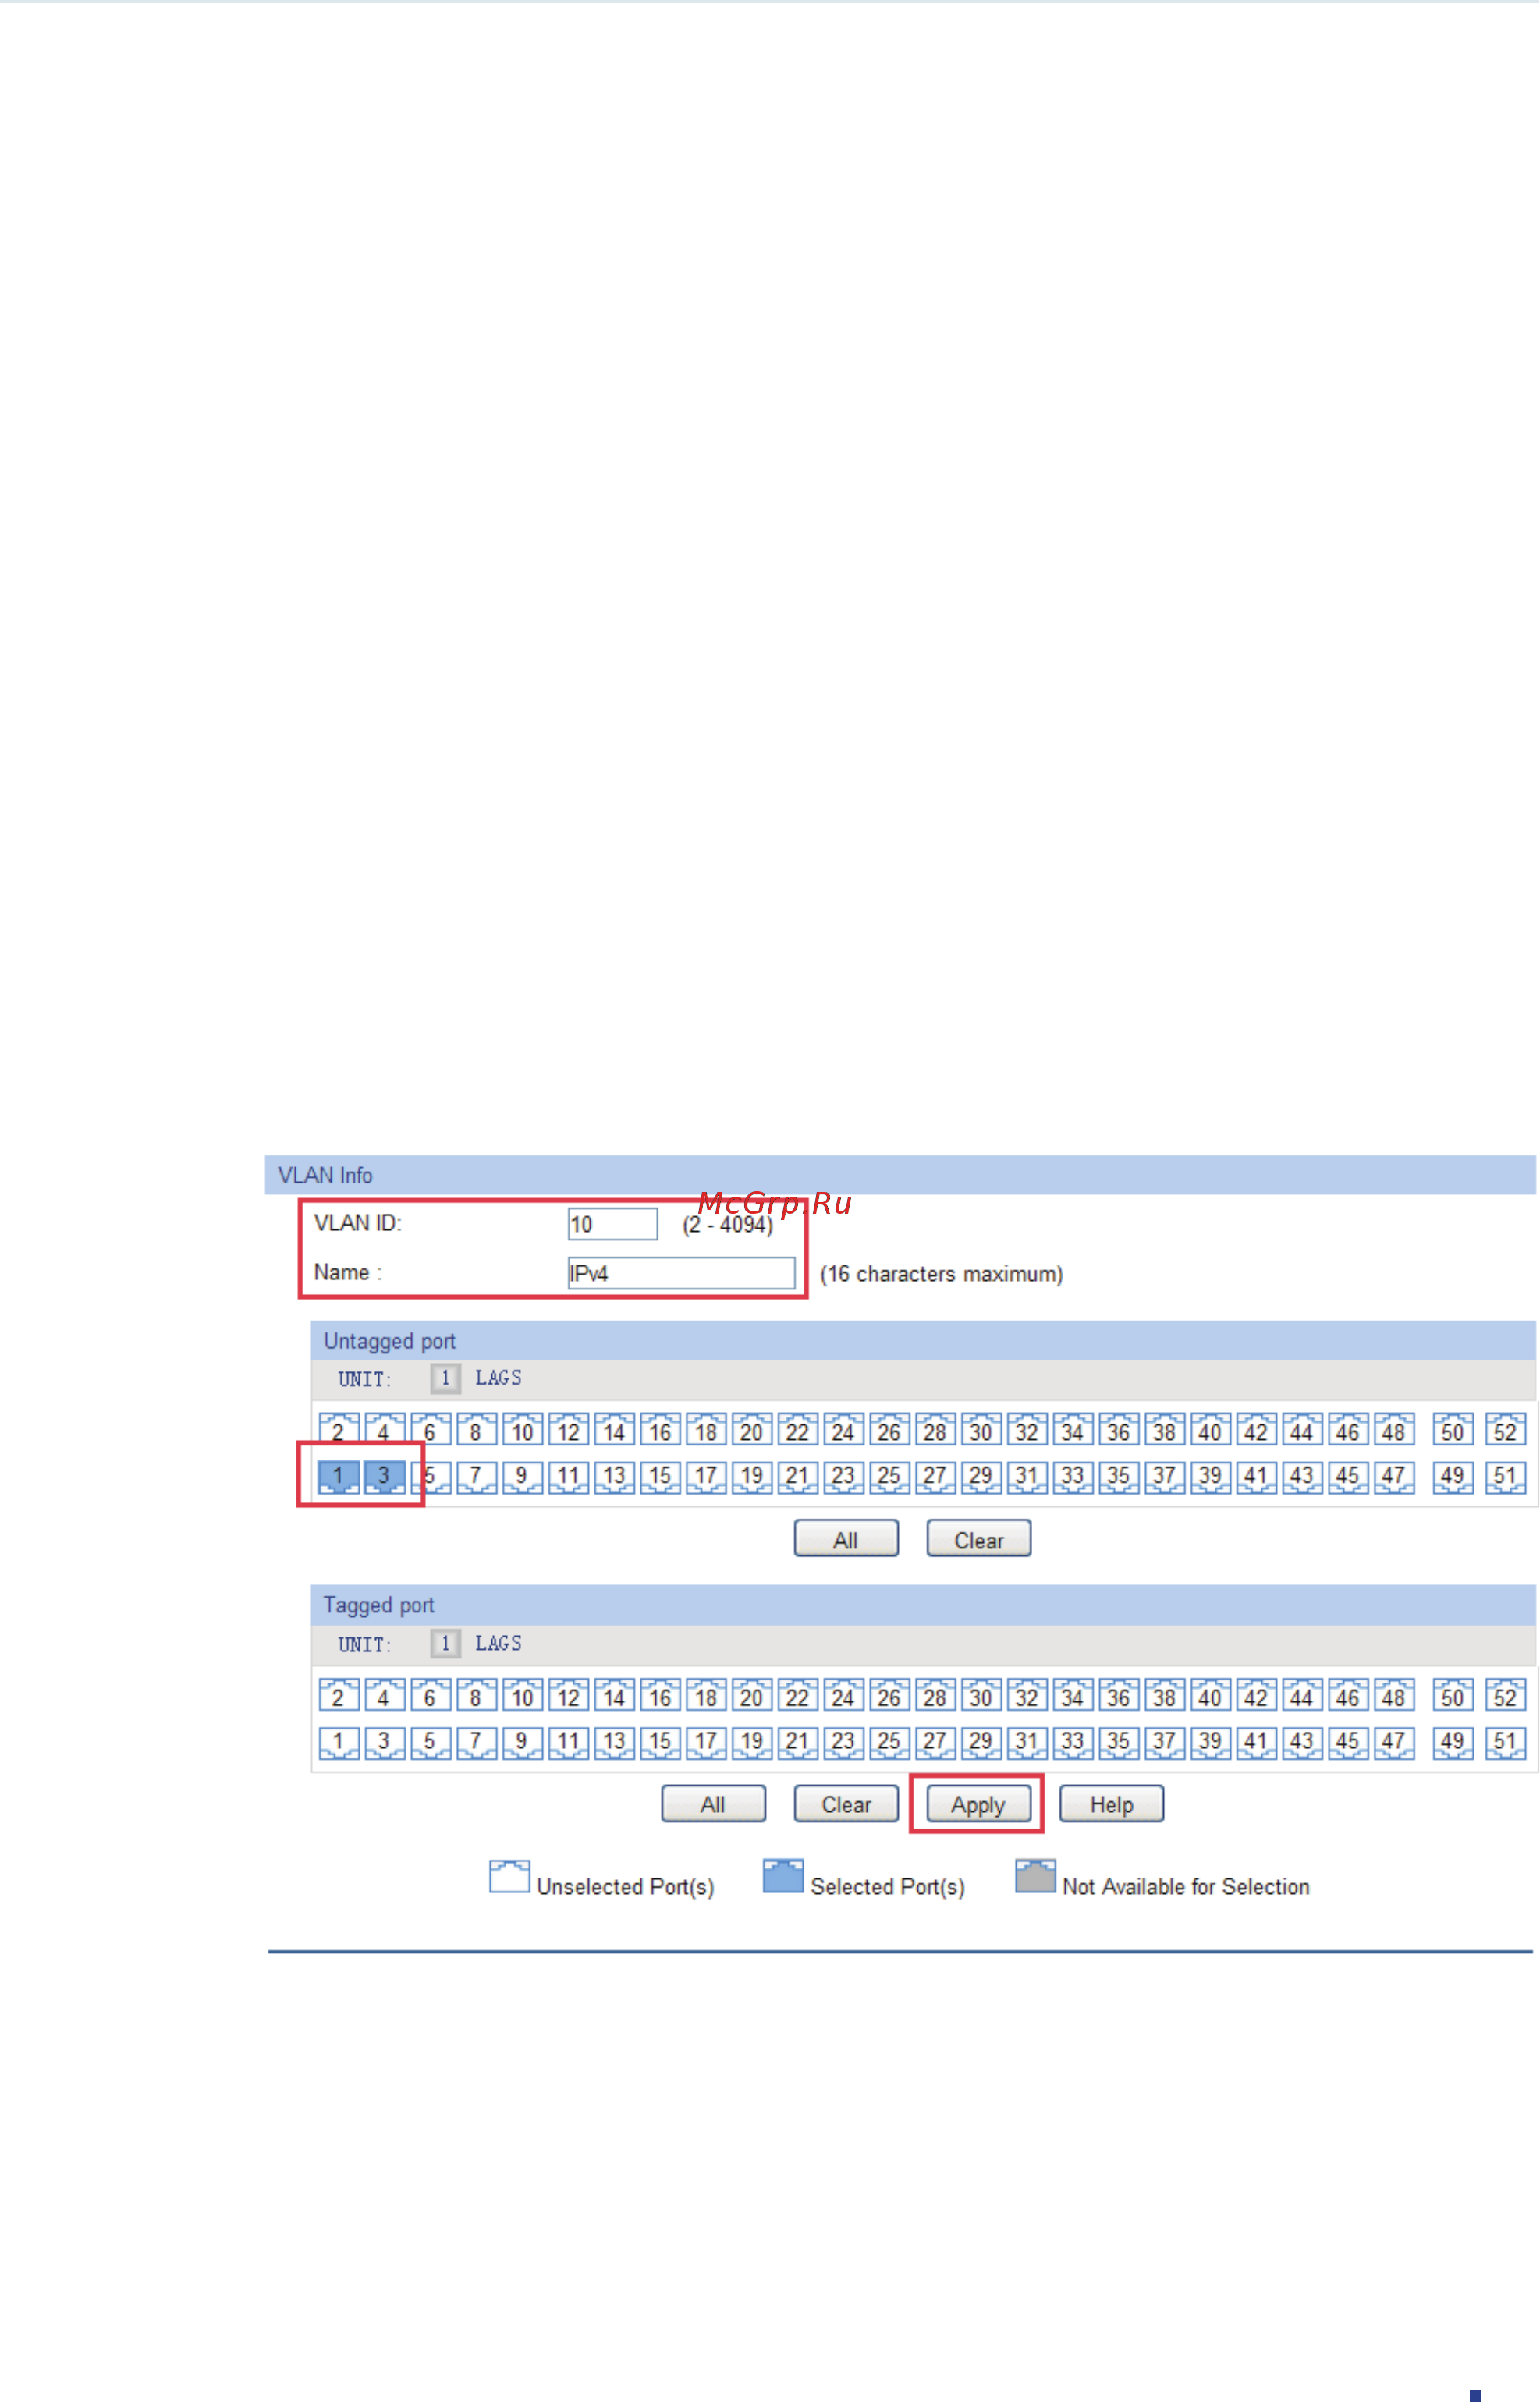Select port 21 in Tagged port

pos(798,1743)
